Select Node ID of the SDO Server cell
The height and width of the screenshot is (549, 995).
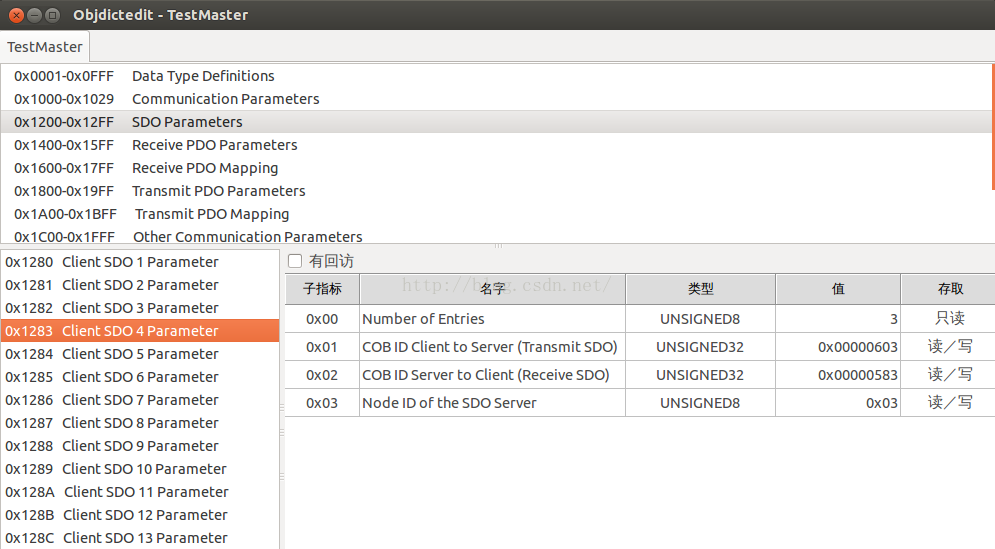click(x=492, y=402)
